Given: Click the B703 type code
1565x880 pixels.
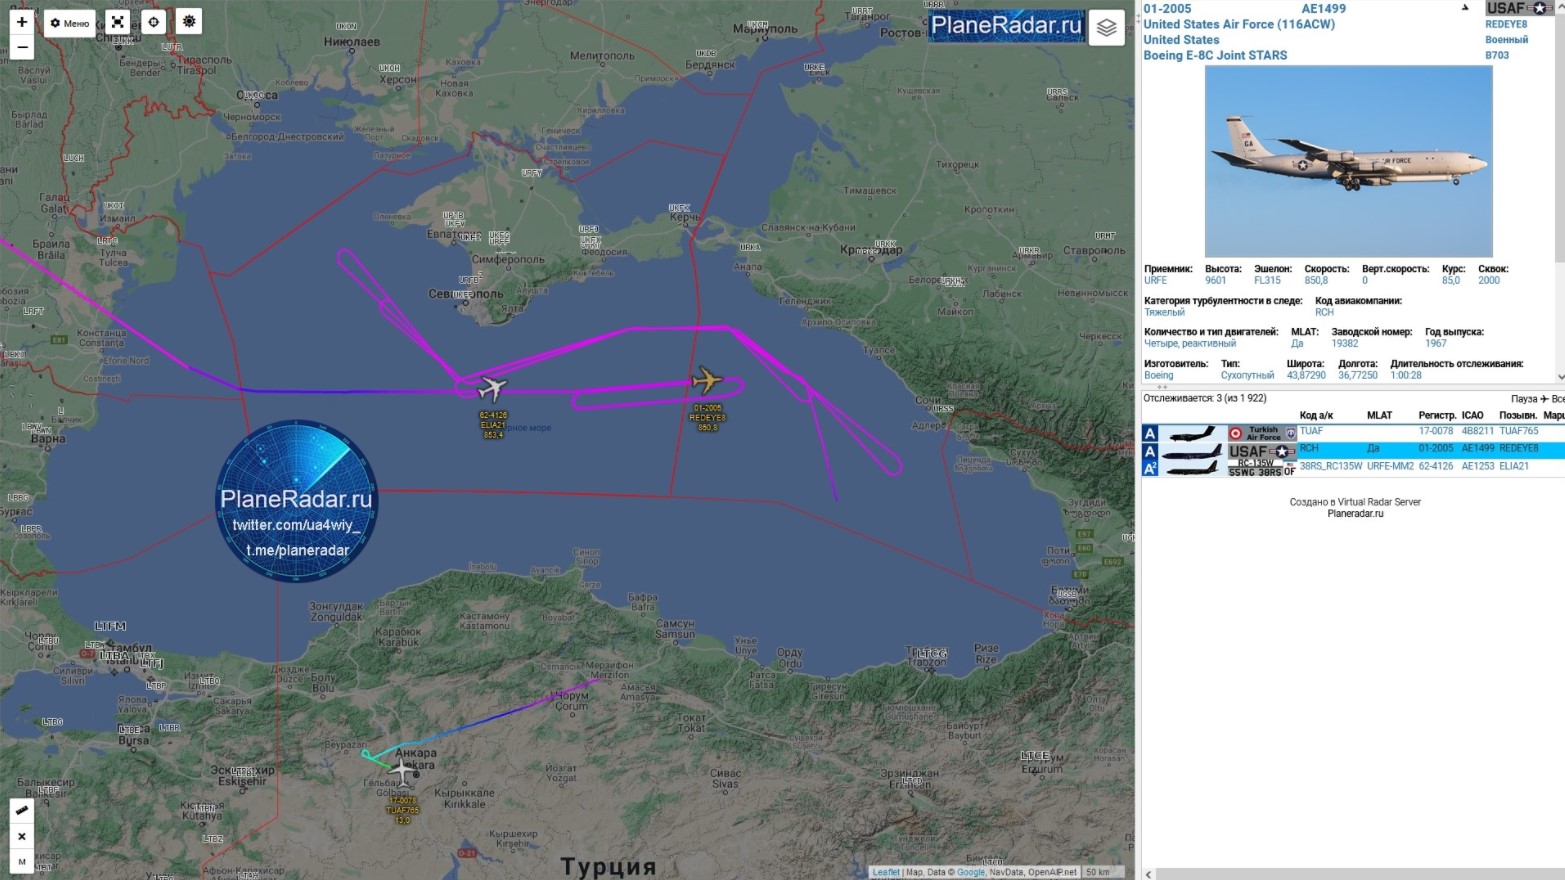Looking at the screenshot, I should 1497,55.
